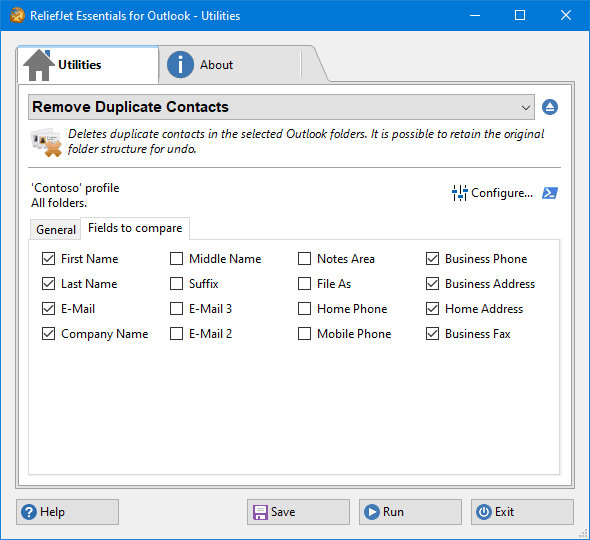The width and height of the screenshot is (590, 540).
Task: Click the Configure sliders icon
Action: click(459, 193)
